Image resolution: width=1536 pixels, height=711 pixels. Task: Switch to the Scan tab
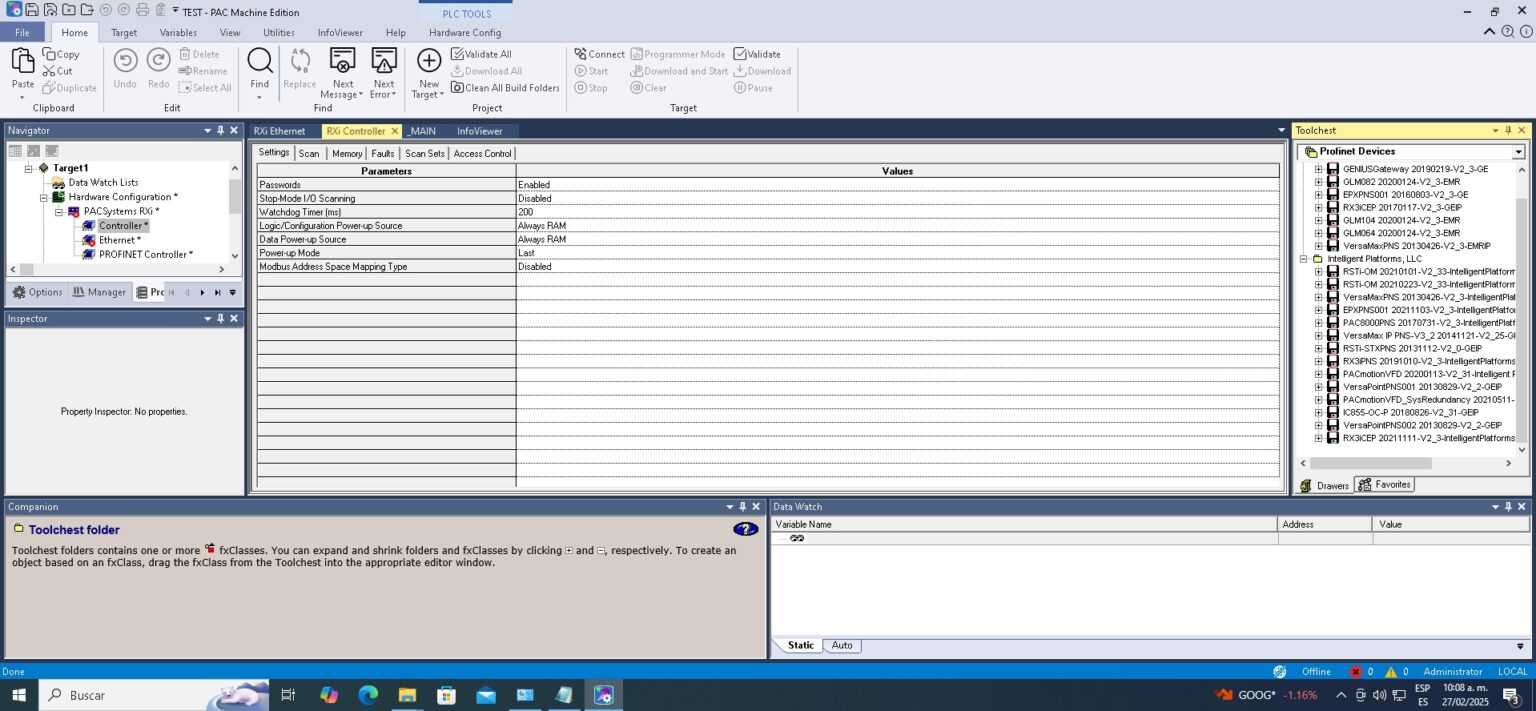point(309,153)
